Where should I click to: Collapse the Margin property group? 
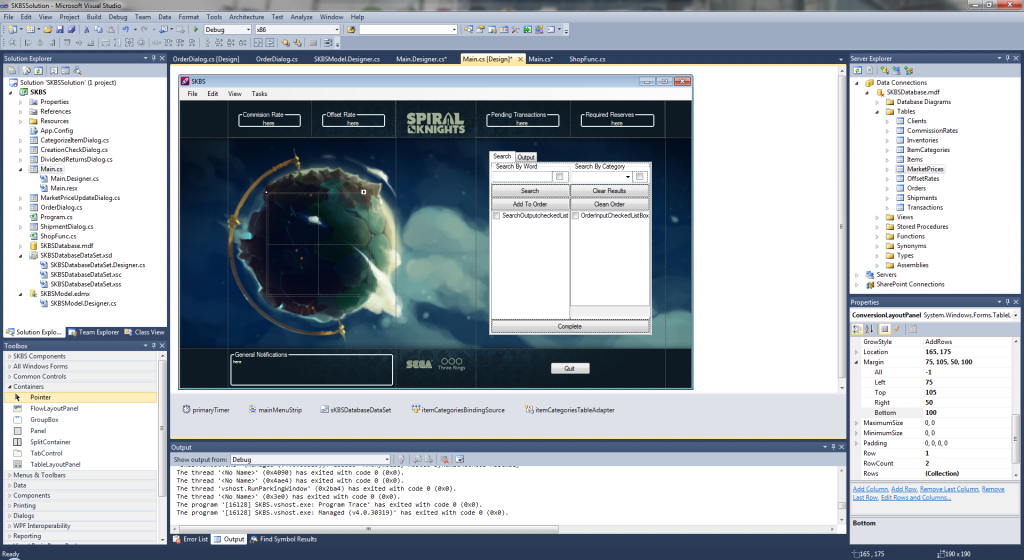(x=856, y=362)
